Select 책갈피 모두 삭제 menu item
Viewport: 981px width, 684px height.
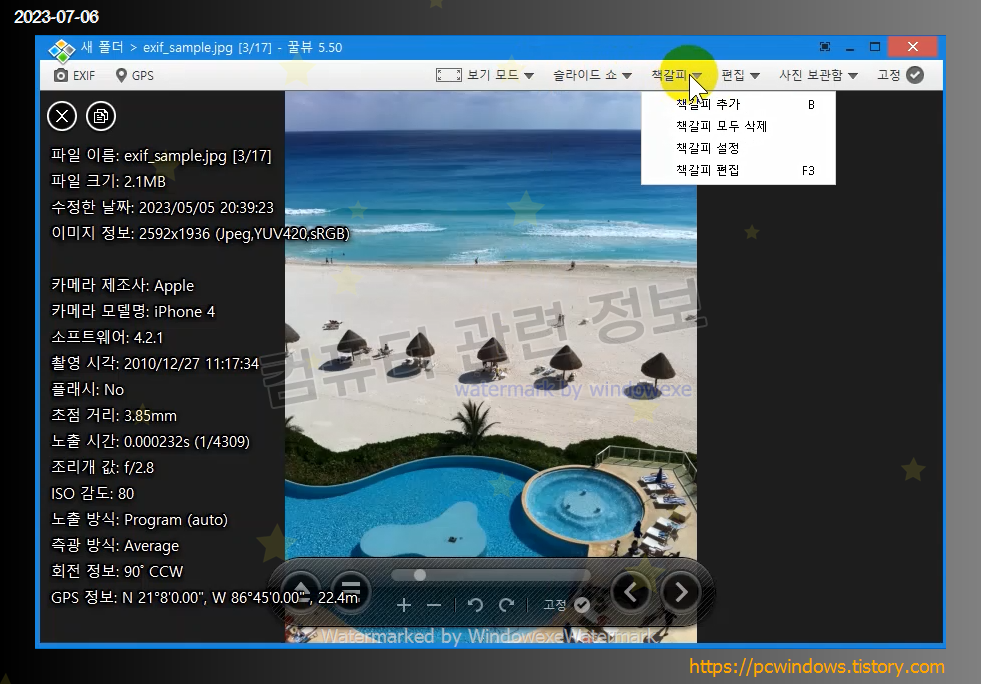click(x=738, y=126)
